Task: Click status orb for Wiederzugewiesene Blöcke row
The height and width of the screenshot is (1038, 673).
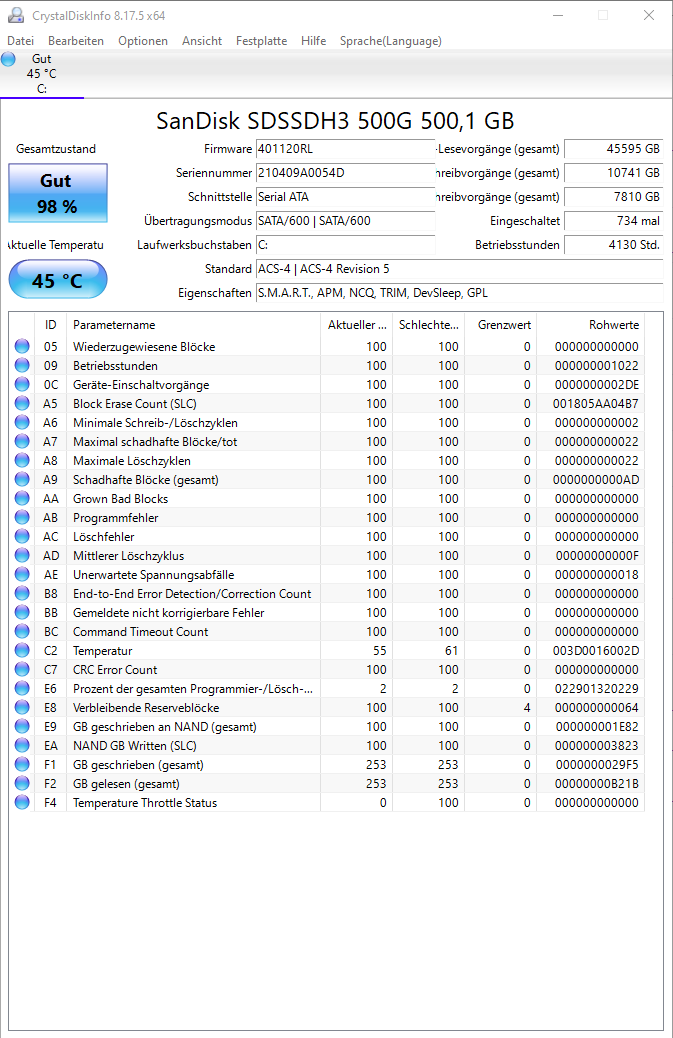Action: click(22, 346)
